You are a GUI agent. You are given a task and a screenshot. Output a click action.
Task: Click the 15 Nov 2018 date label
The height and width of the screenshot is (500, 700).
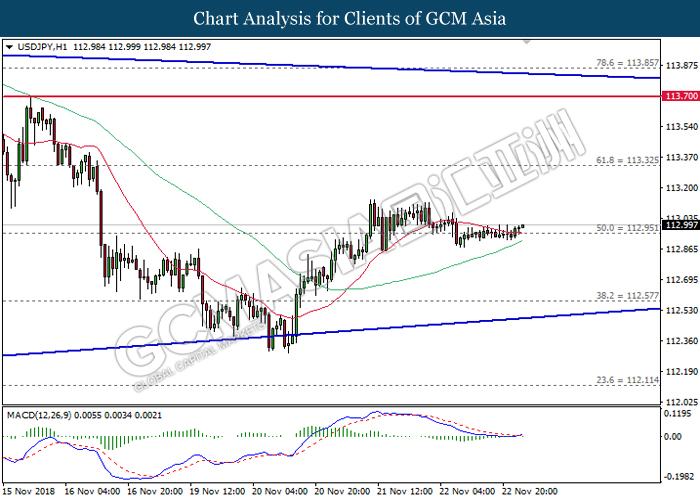click(30, 492)
